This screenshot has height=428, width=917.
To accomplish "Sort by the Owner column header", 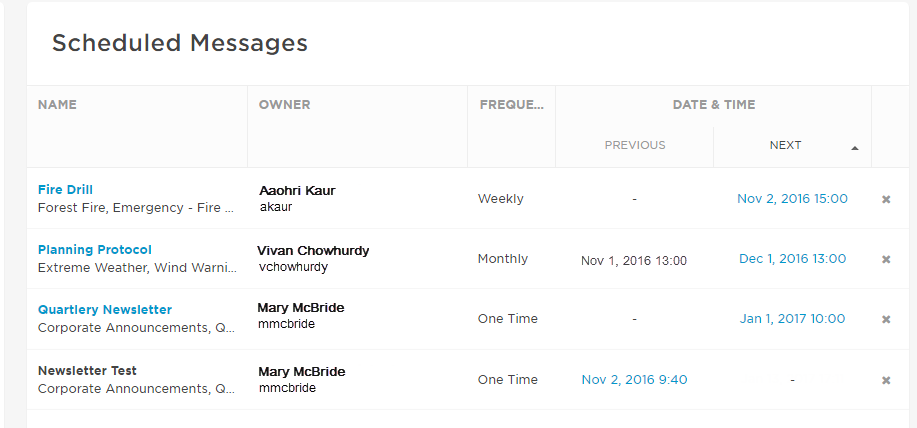I will pos(284,105).
